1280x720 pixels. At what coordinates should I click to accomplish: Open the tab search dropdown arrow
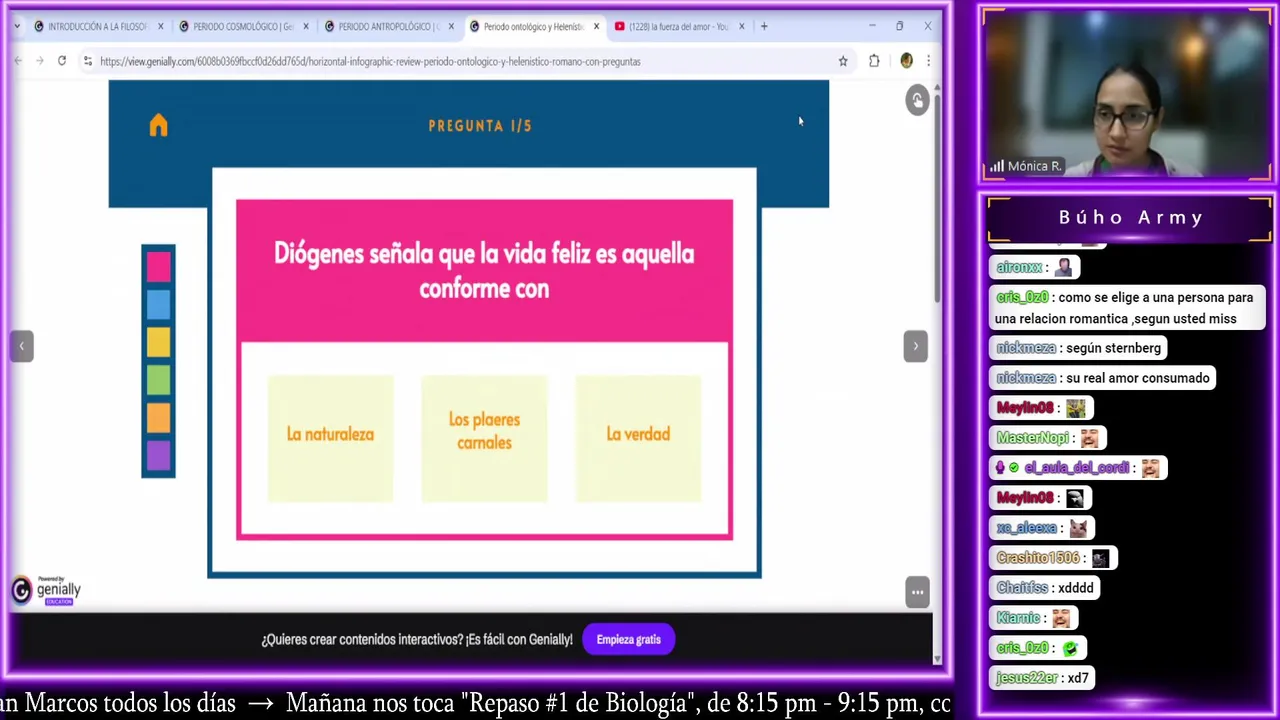click(x=17, y=26)
